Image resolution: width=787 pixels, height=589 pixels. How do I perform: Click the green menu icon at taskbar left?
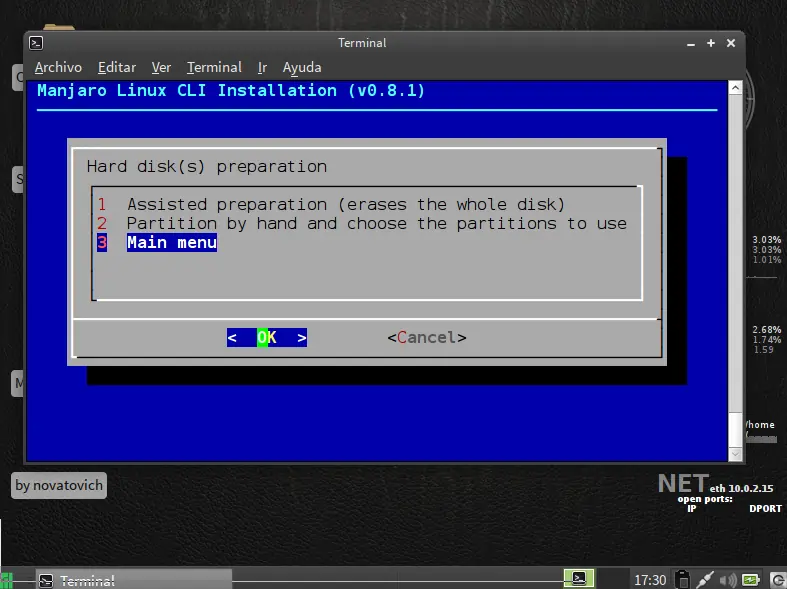(x=7, y=580)
